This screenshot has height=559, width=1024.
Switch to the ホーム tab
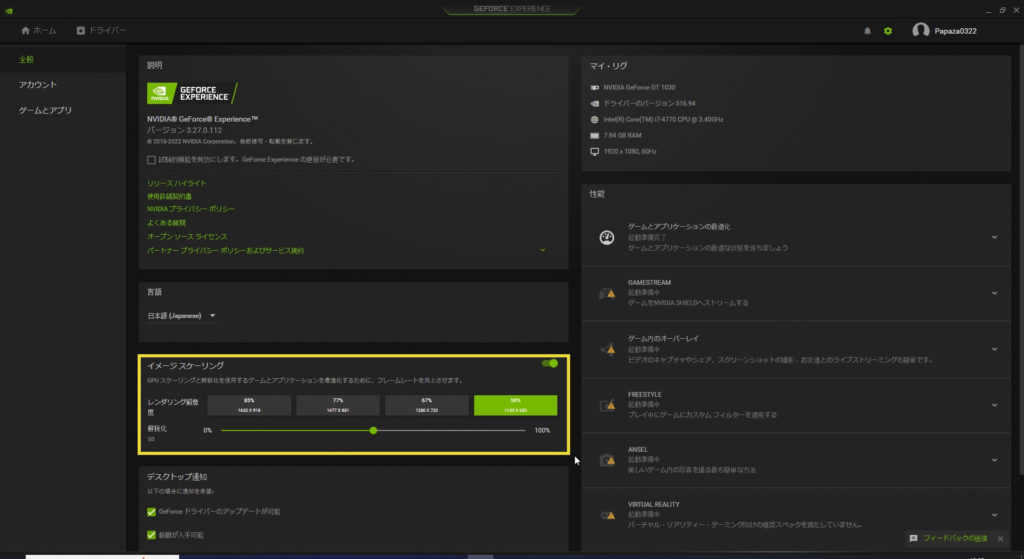[x=38, y=31]
